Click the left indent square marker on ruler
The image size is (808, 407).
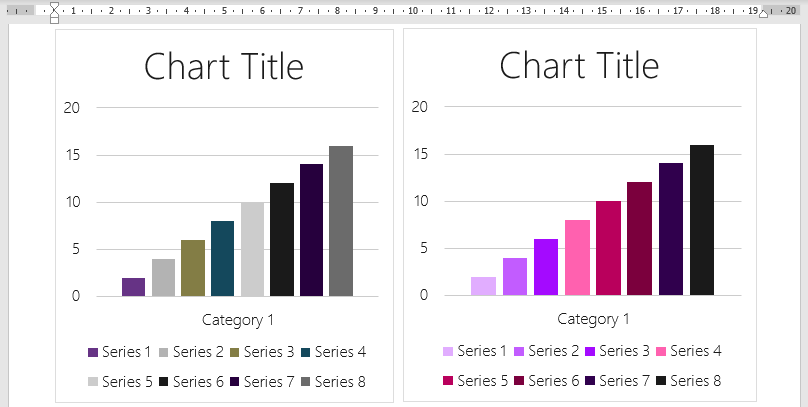tap(54, 20)
